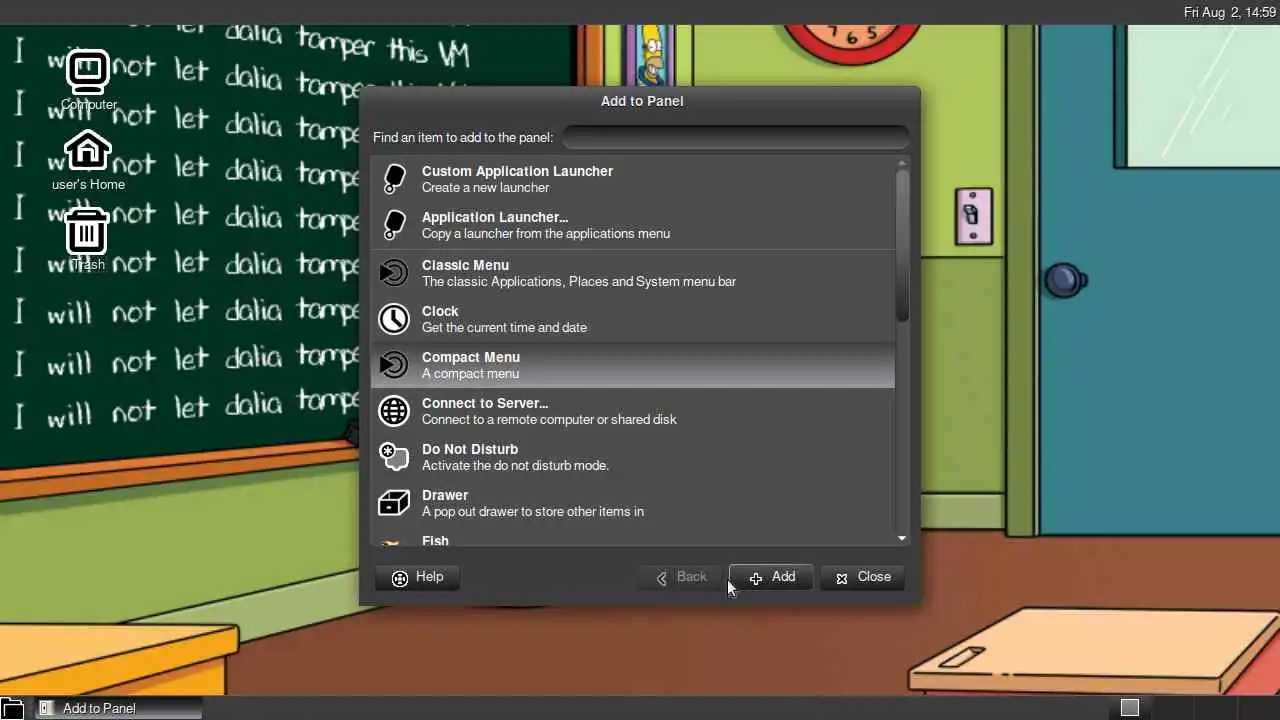Click the 'Add to Panel' dialog title bar
Screen dimensions: 1280x720
click(641, 101)
